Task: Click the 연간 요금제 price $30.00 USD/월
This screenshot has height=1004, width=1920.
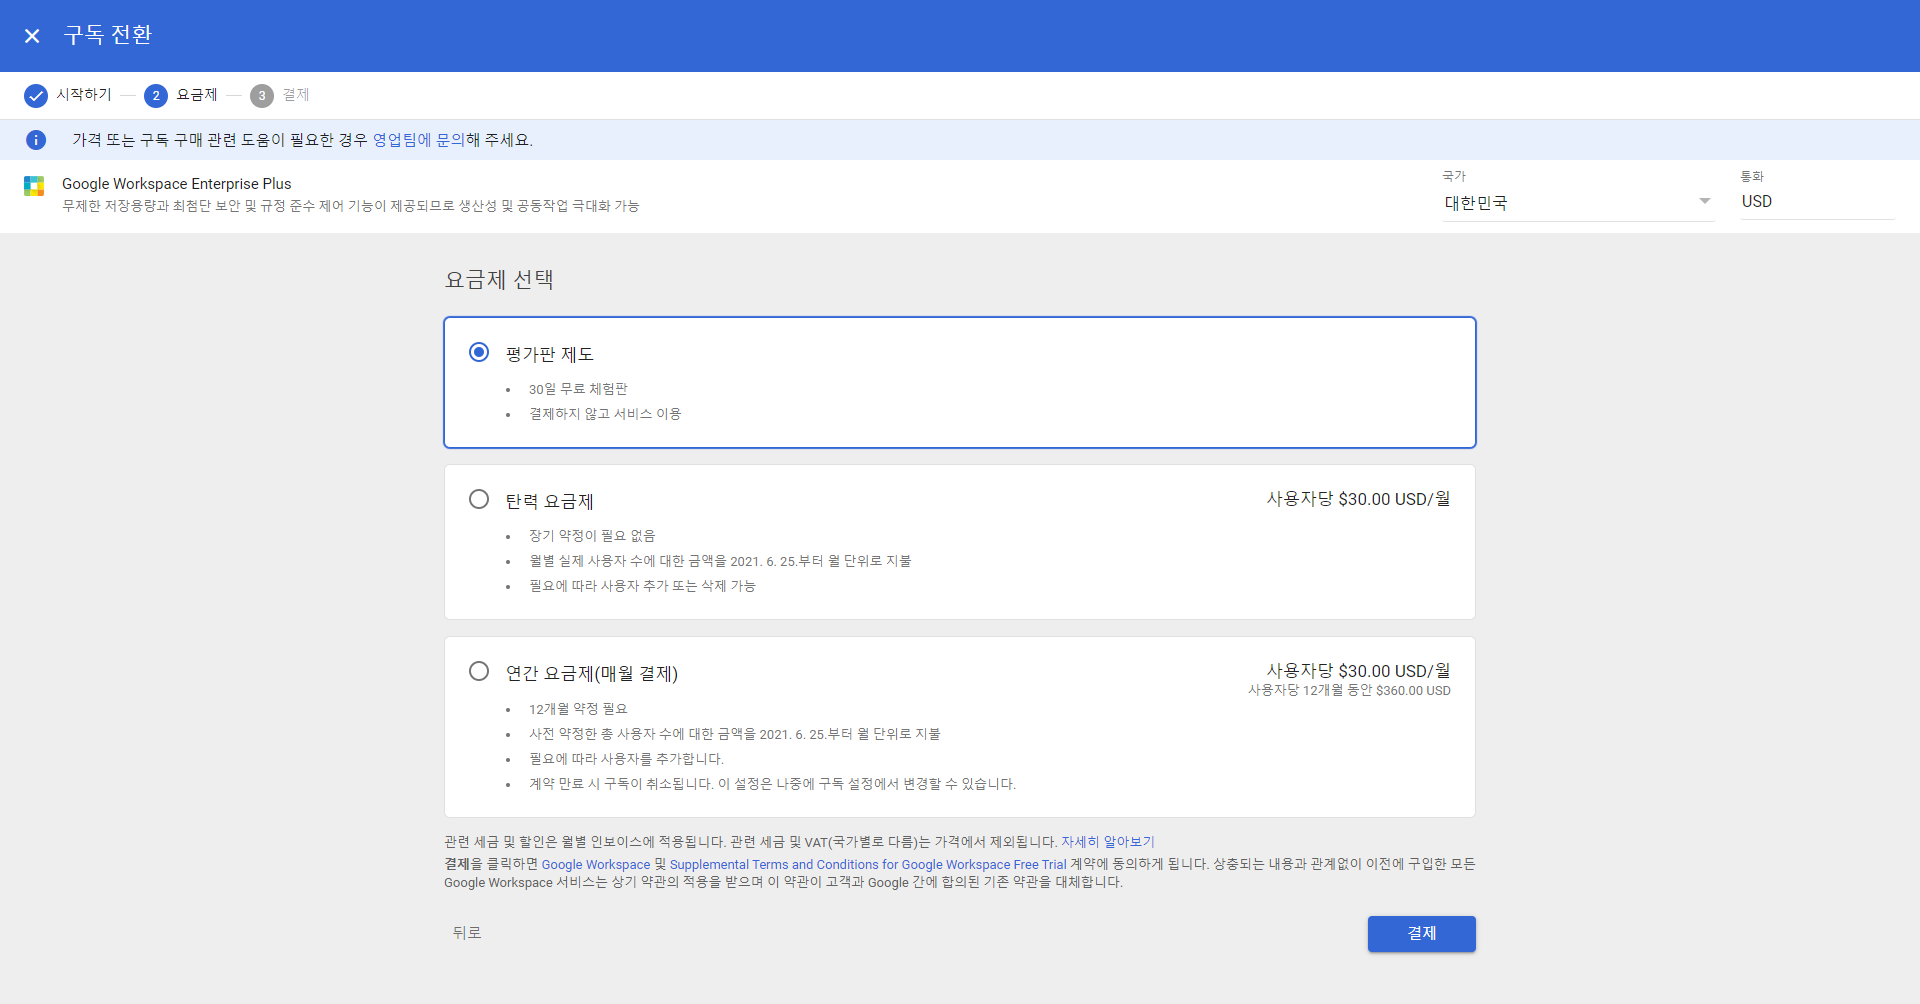Action: click(x=1358, y=671)
